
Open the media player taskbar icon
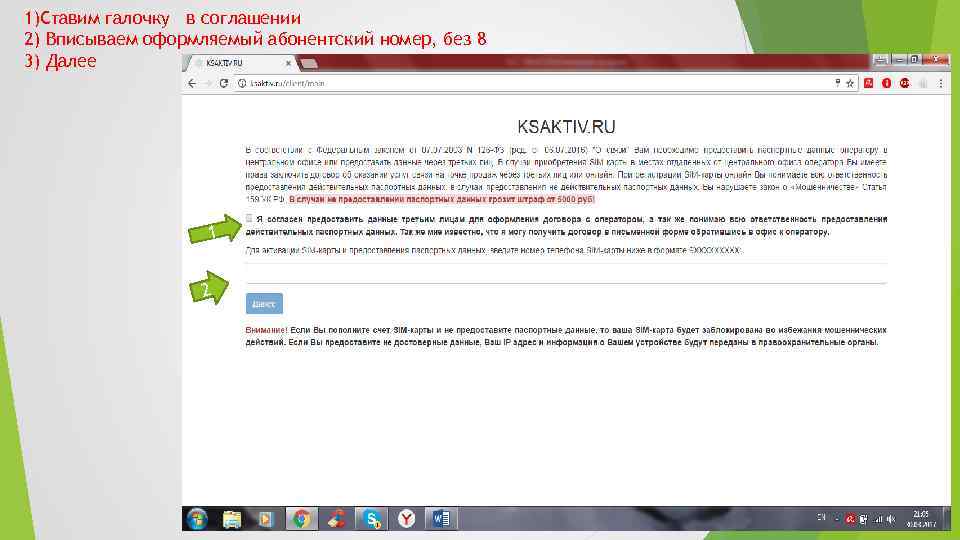(x=266, y=519)
